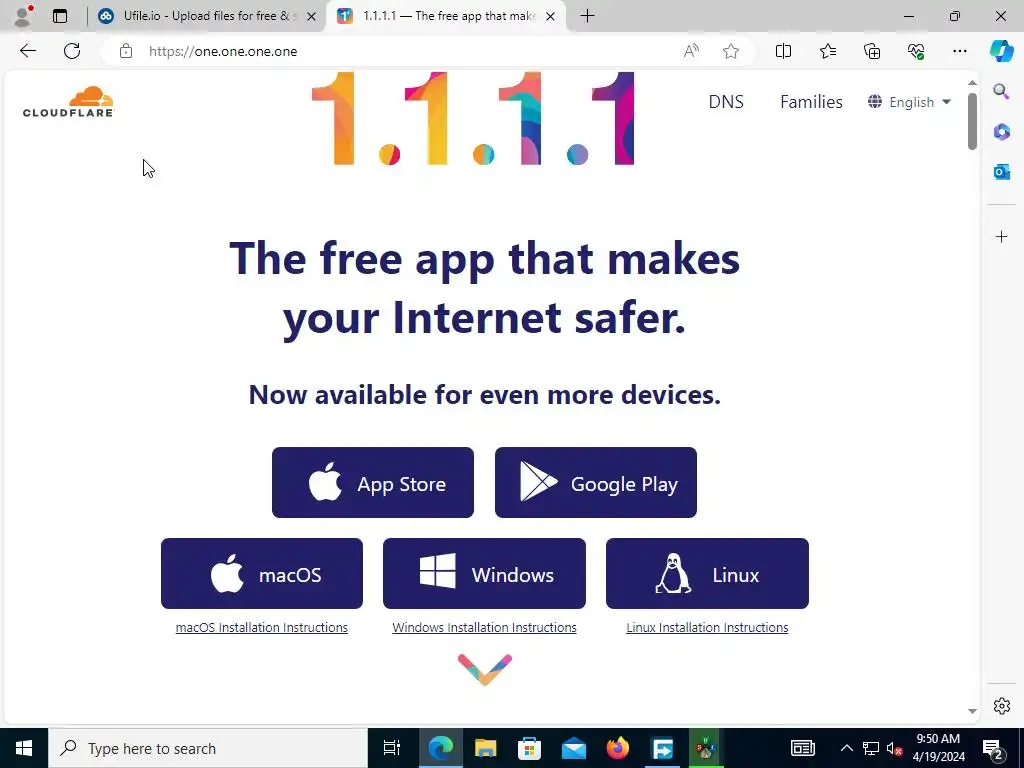Open macOS Installation Instructions link
The image size is (1024, 768).
262,628
